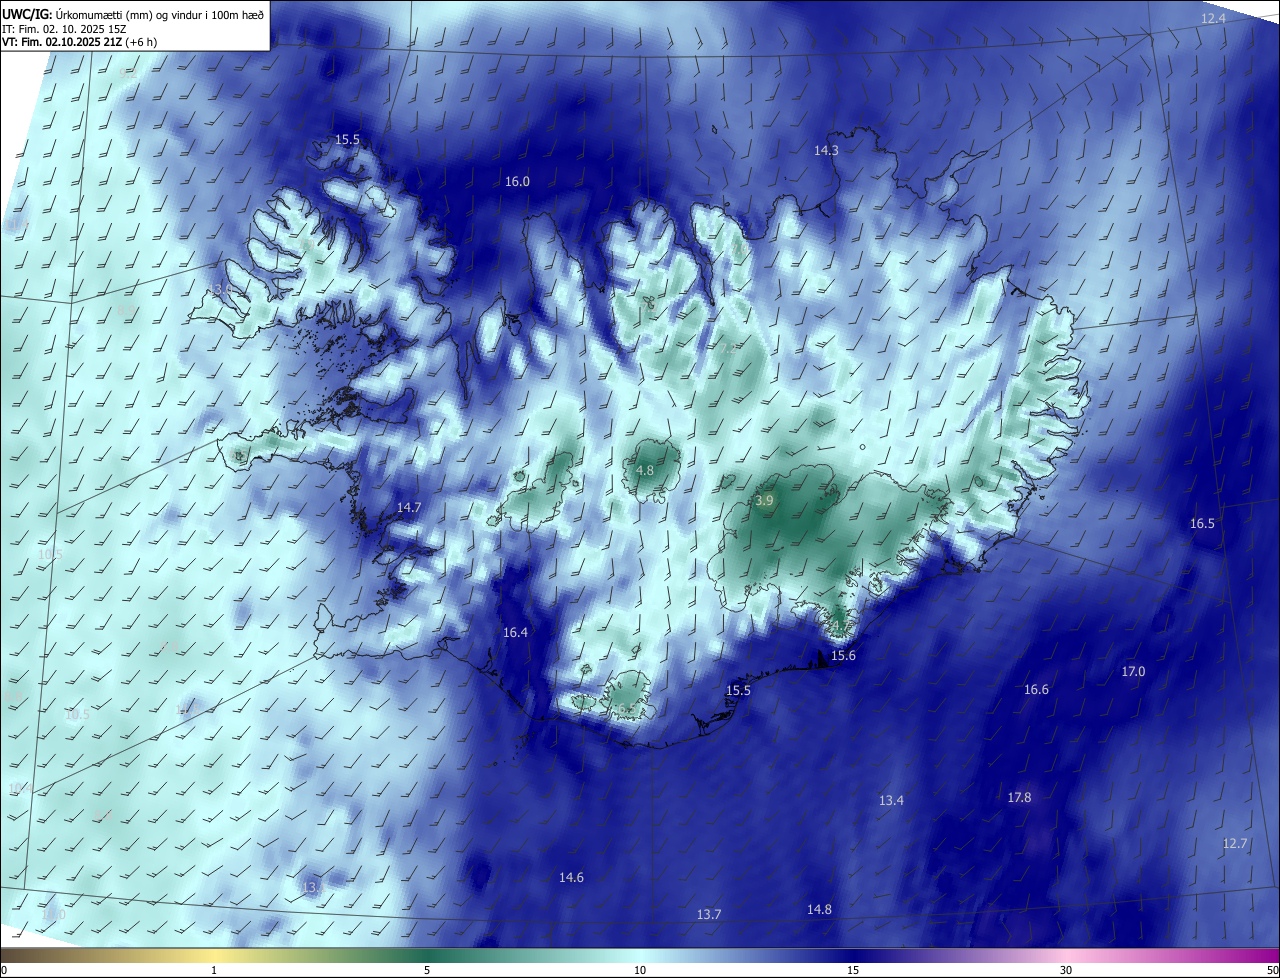Click the map title 'UWC/IG: Úrkomumætti (mm) og vindur'
1280x978 pixels.
tap(132, 14)
